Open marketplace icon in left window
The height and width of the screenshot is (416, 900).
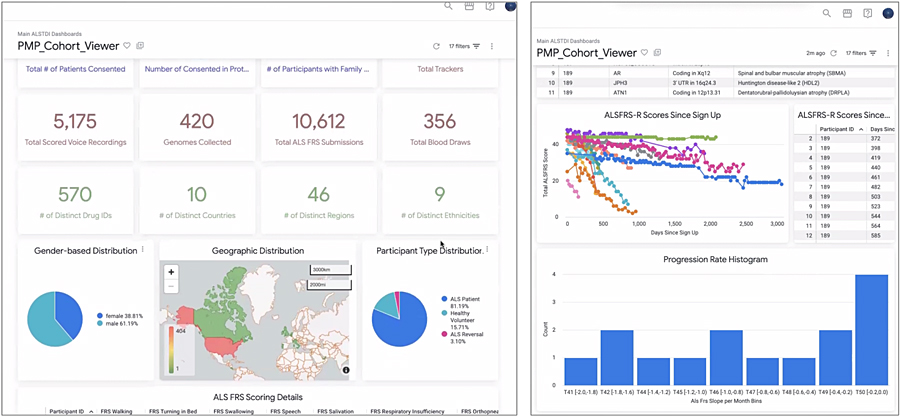tap(469, 6)
